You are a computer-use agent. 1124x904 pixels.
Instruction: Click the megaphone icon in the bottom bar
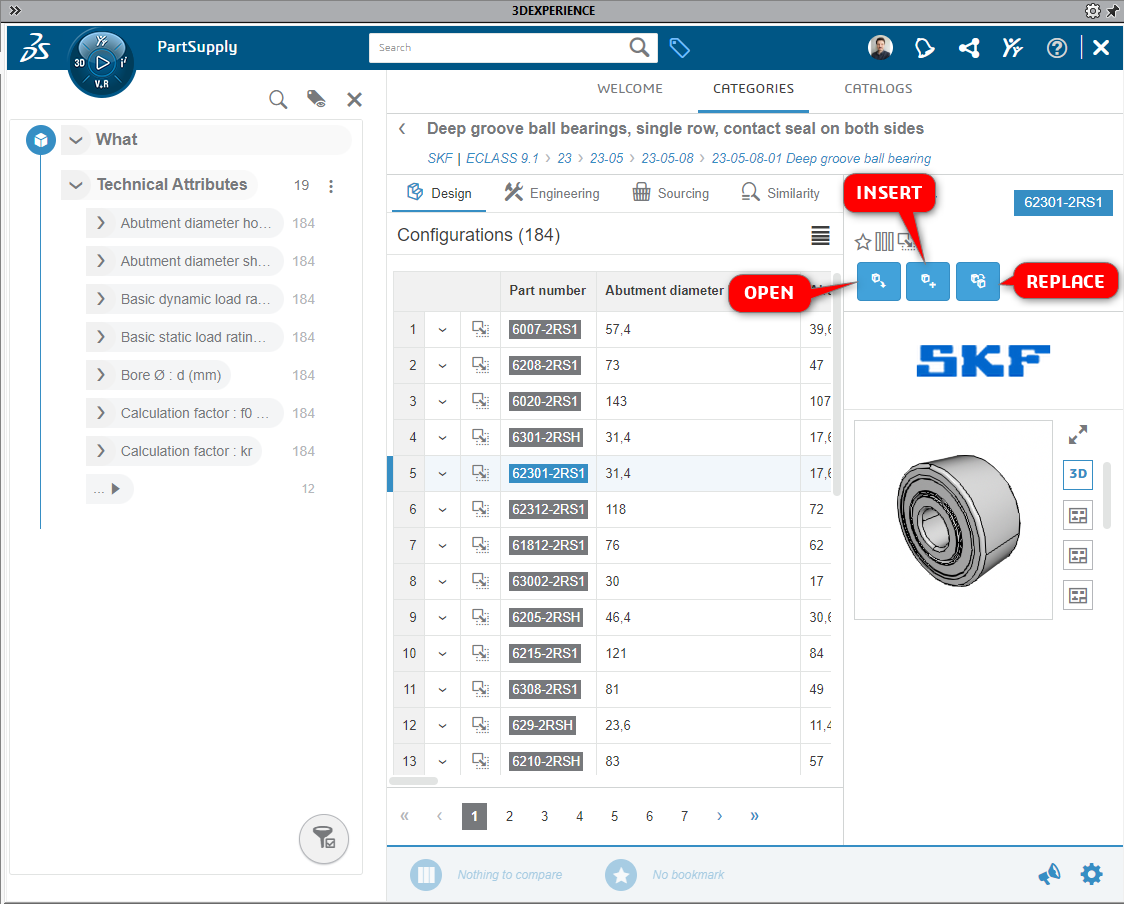click(x=1049, y=874)
